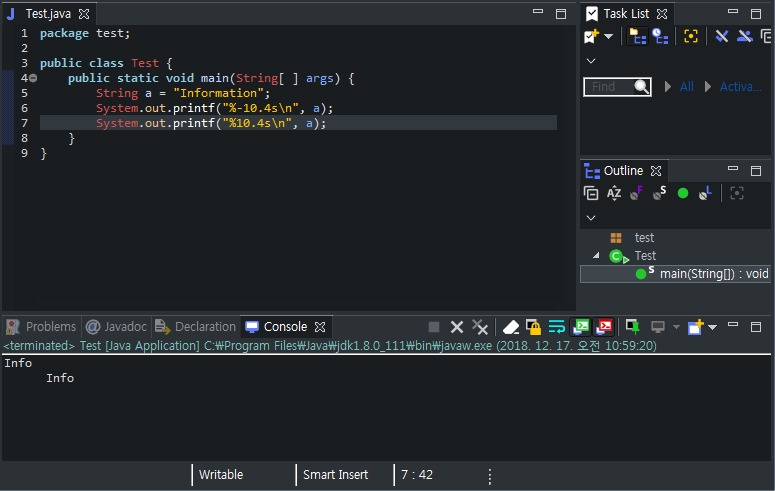Click the package test; line
The width and height of the screenshot is (775, 491).
tap(85, 33)
